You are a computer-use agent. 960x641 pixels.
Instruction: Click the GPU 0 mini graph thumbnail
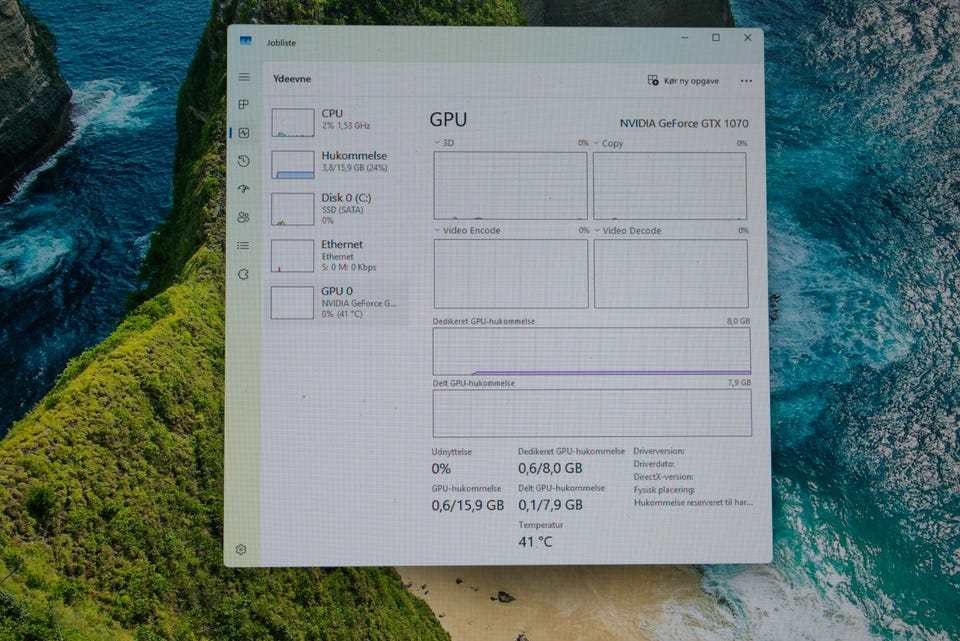(x=293, y=302)
